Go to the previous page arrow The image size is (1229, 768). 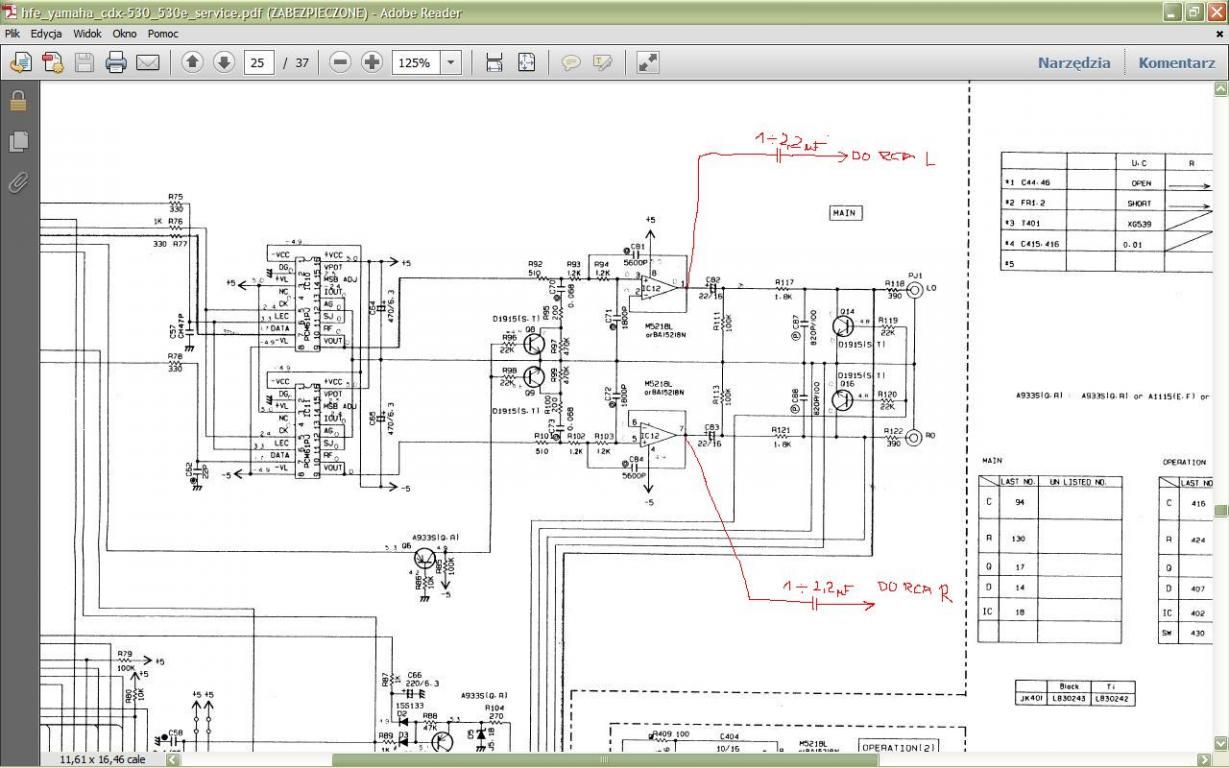[192, 62]
